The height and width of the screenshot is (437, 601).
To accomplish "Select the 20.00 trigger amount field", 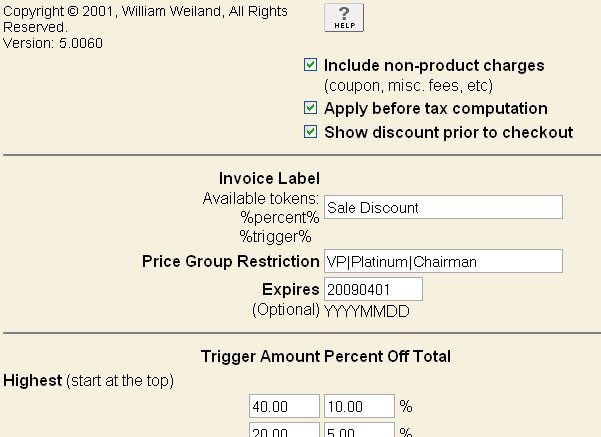I will pos(283,431).
